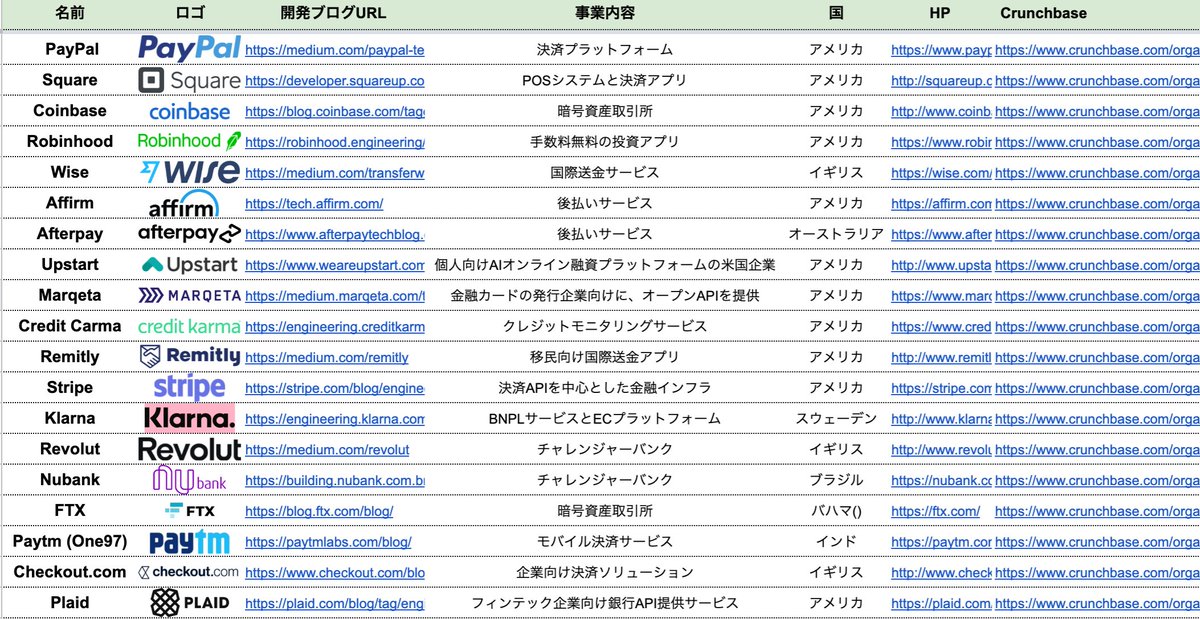Open the blog.ftx.com/blog link

pos(319,511)
